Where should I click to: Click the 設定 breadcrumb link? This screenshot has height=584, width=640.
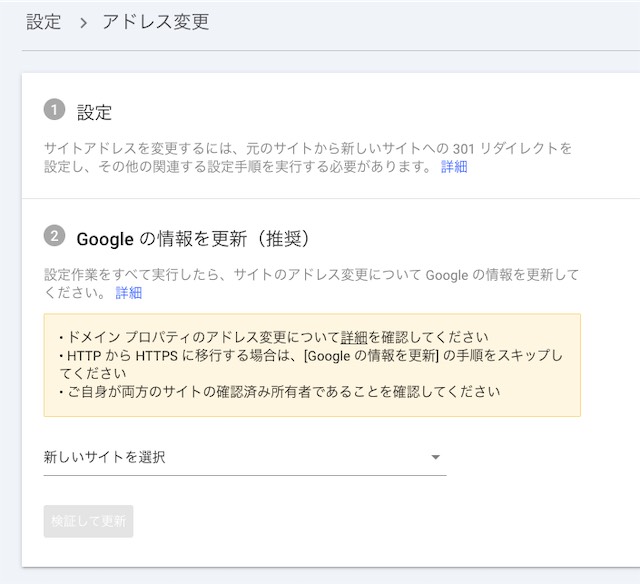pos(44,22)
